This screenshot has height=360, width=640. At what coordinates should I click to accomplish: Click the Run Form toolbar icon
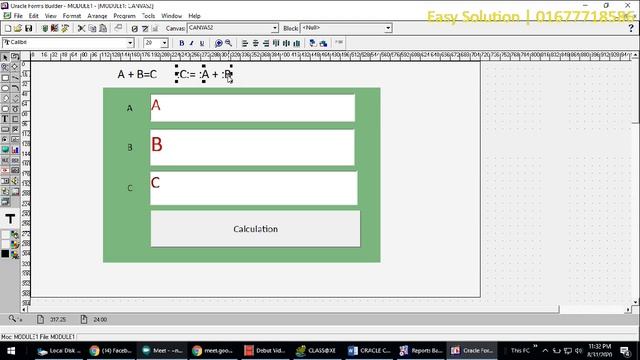[45, 28]
